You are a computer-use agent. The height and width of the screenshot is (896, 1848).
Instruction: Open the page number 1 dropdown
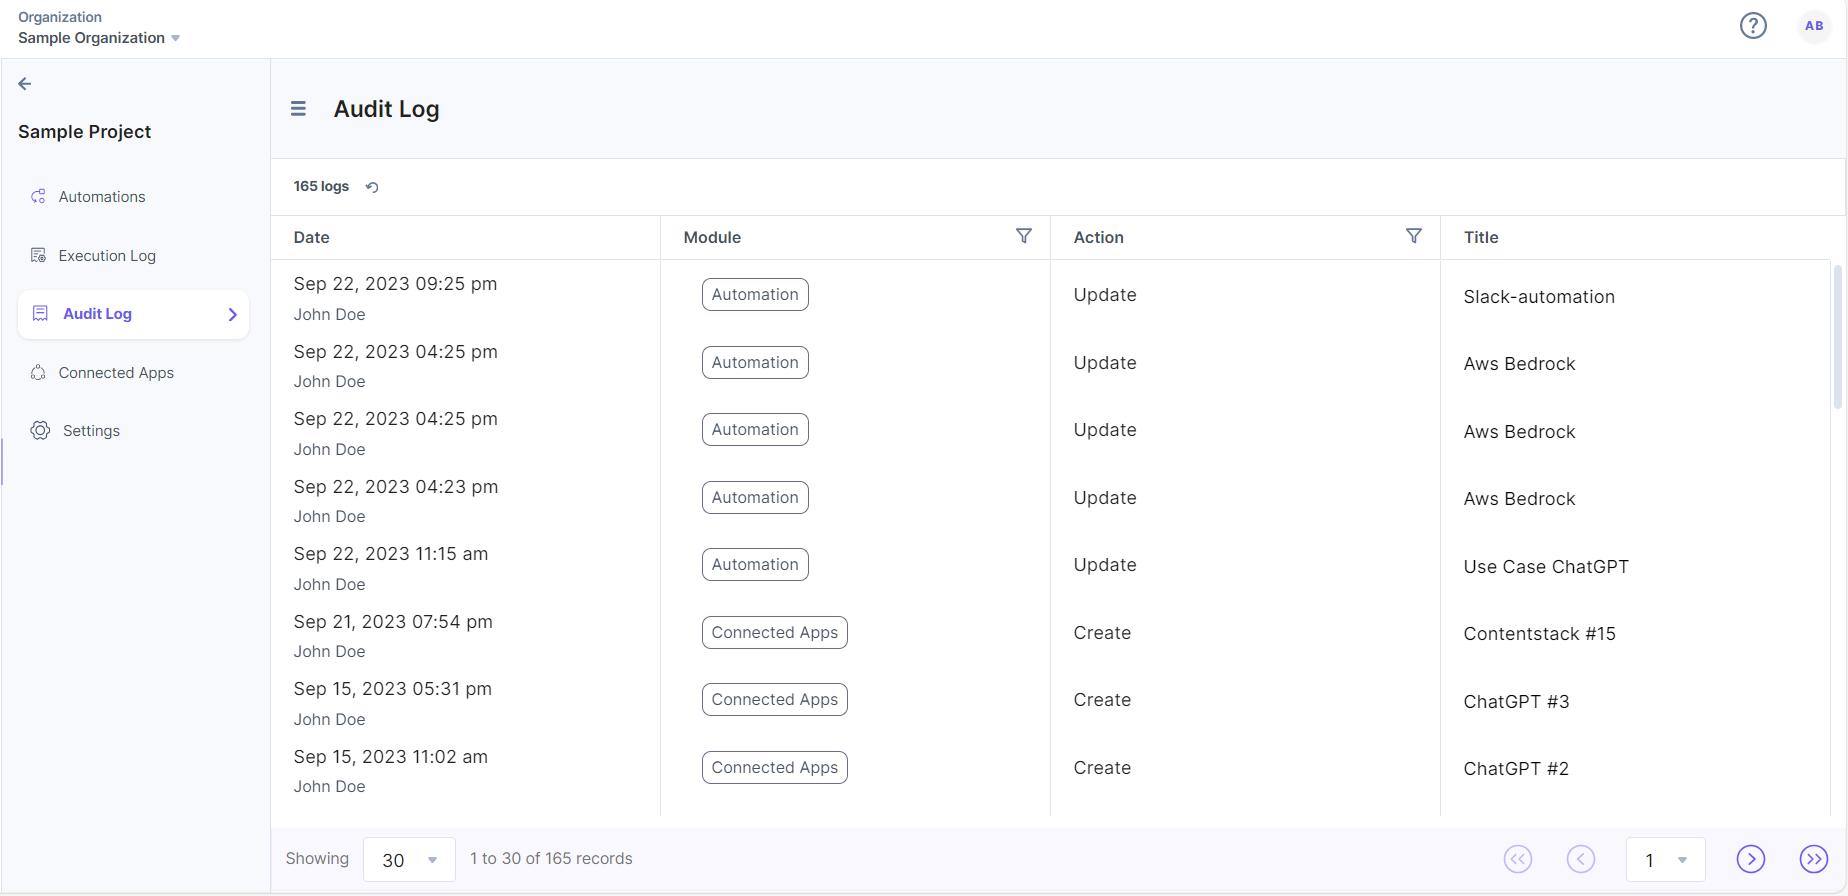(1666, 860)
